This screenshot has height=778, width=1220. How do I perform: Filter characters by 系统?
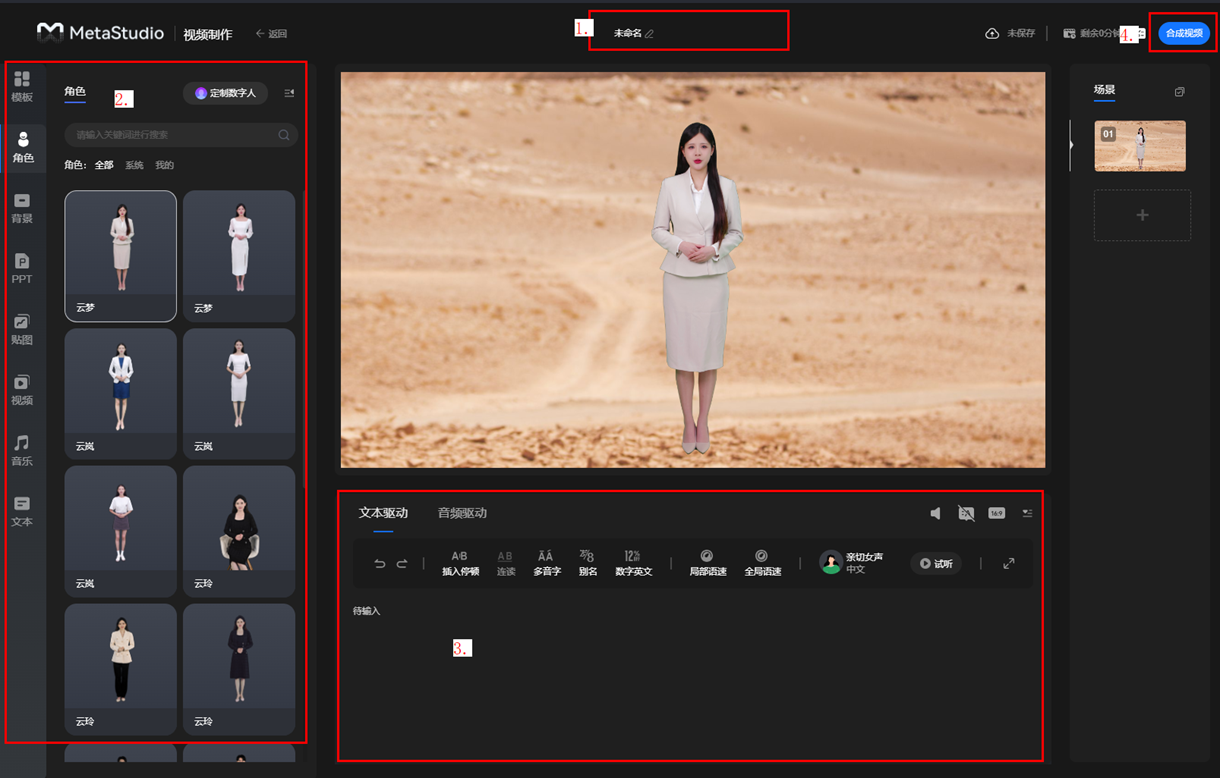134,165
